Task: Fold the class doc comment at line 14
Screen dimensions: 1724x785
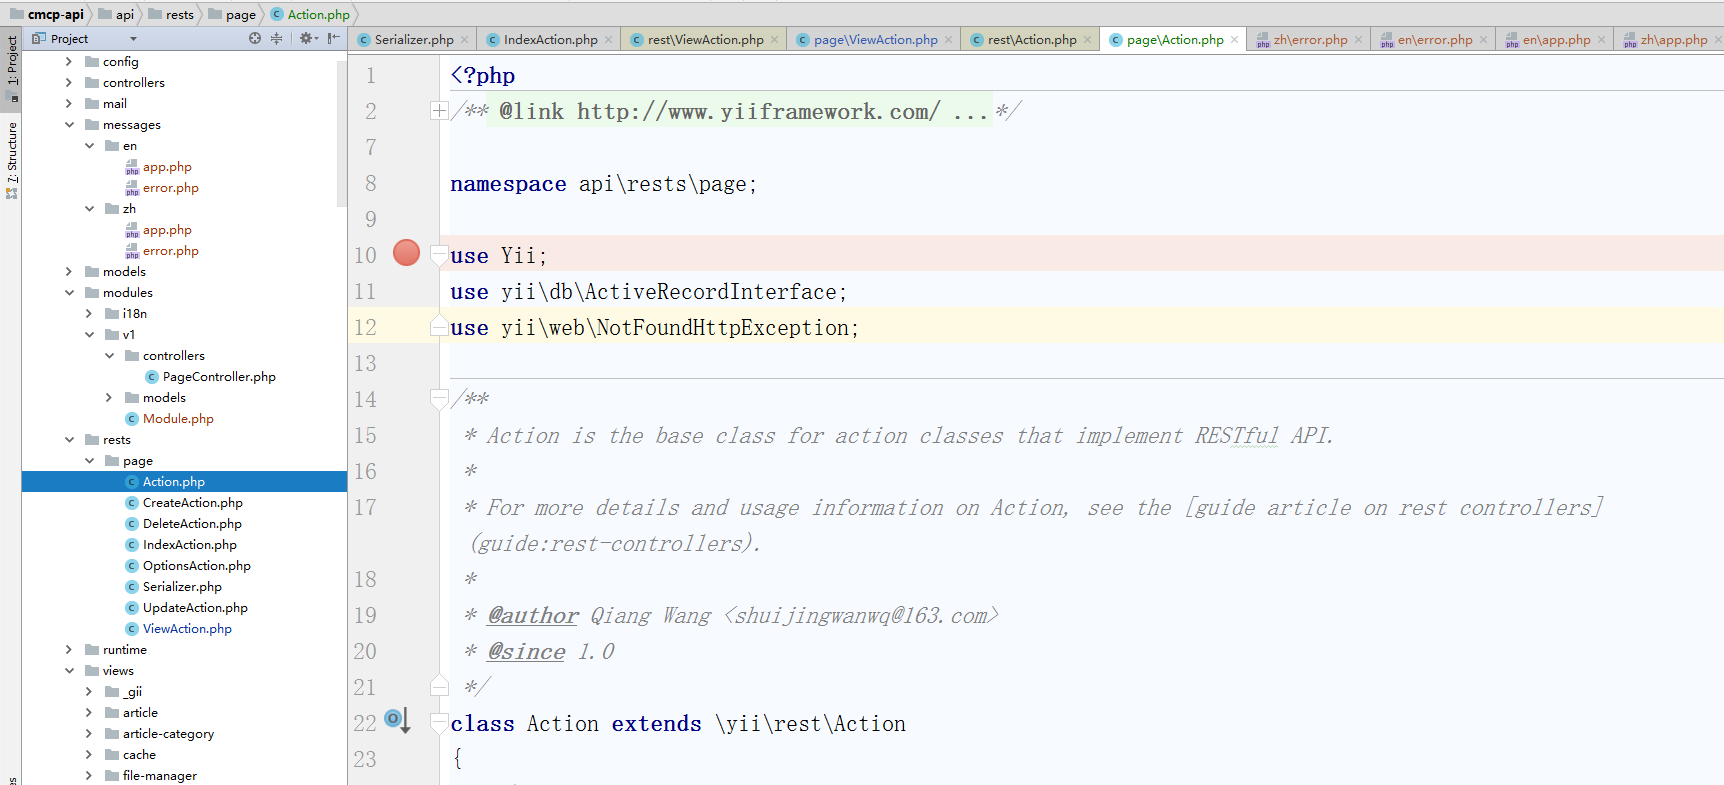Action: (439, 399)
